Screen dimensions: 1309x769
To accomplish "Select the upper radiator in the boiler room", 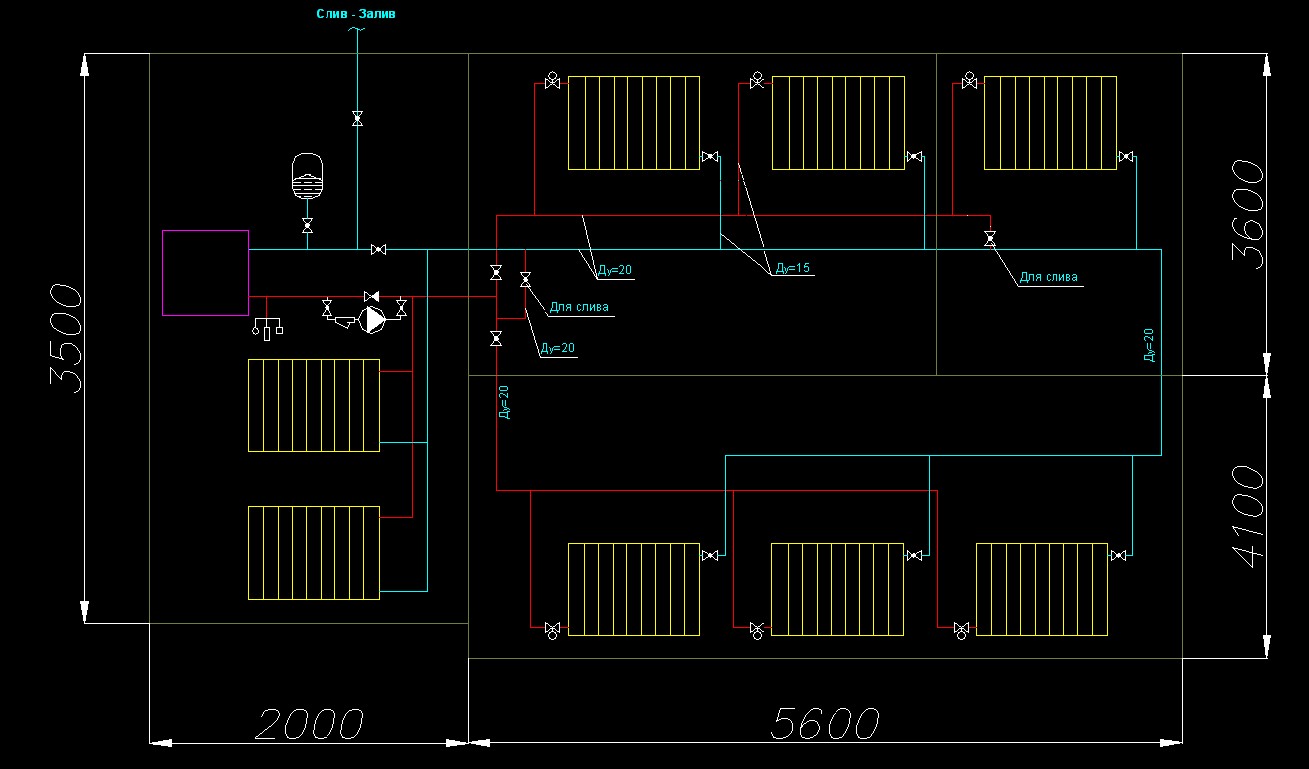I will (x=314, y=405).
